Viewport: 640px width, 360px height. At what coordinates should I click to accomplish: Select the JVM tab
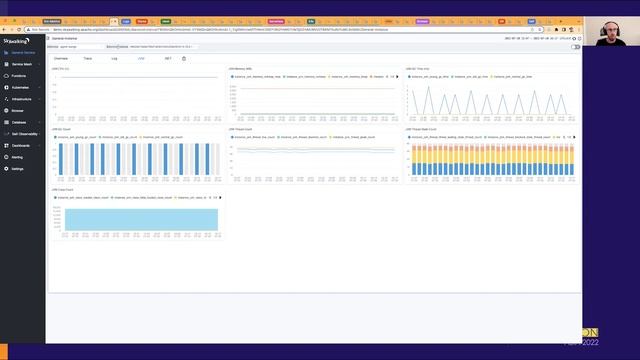(141, 58)
